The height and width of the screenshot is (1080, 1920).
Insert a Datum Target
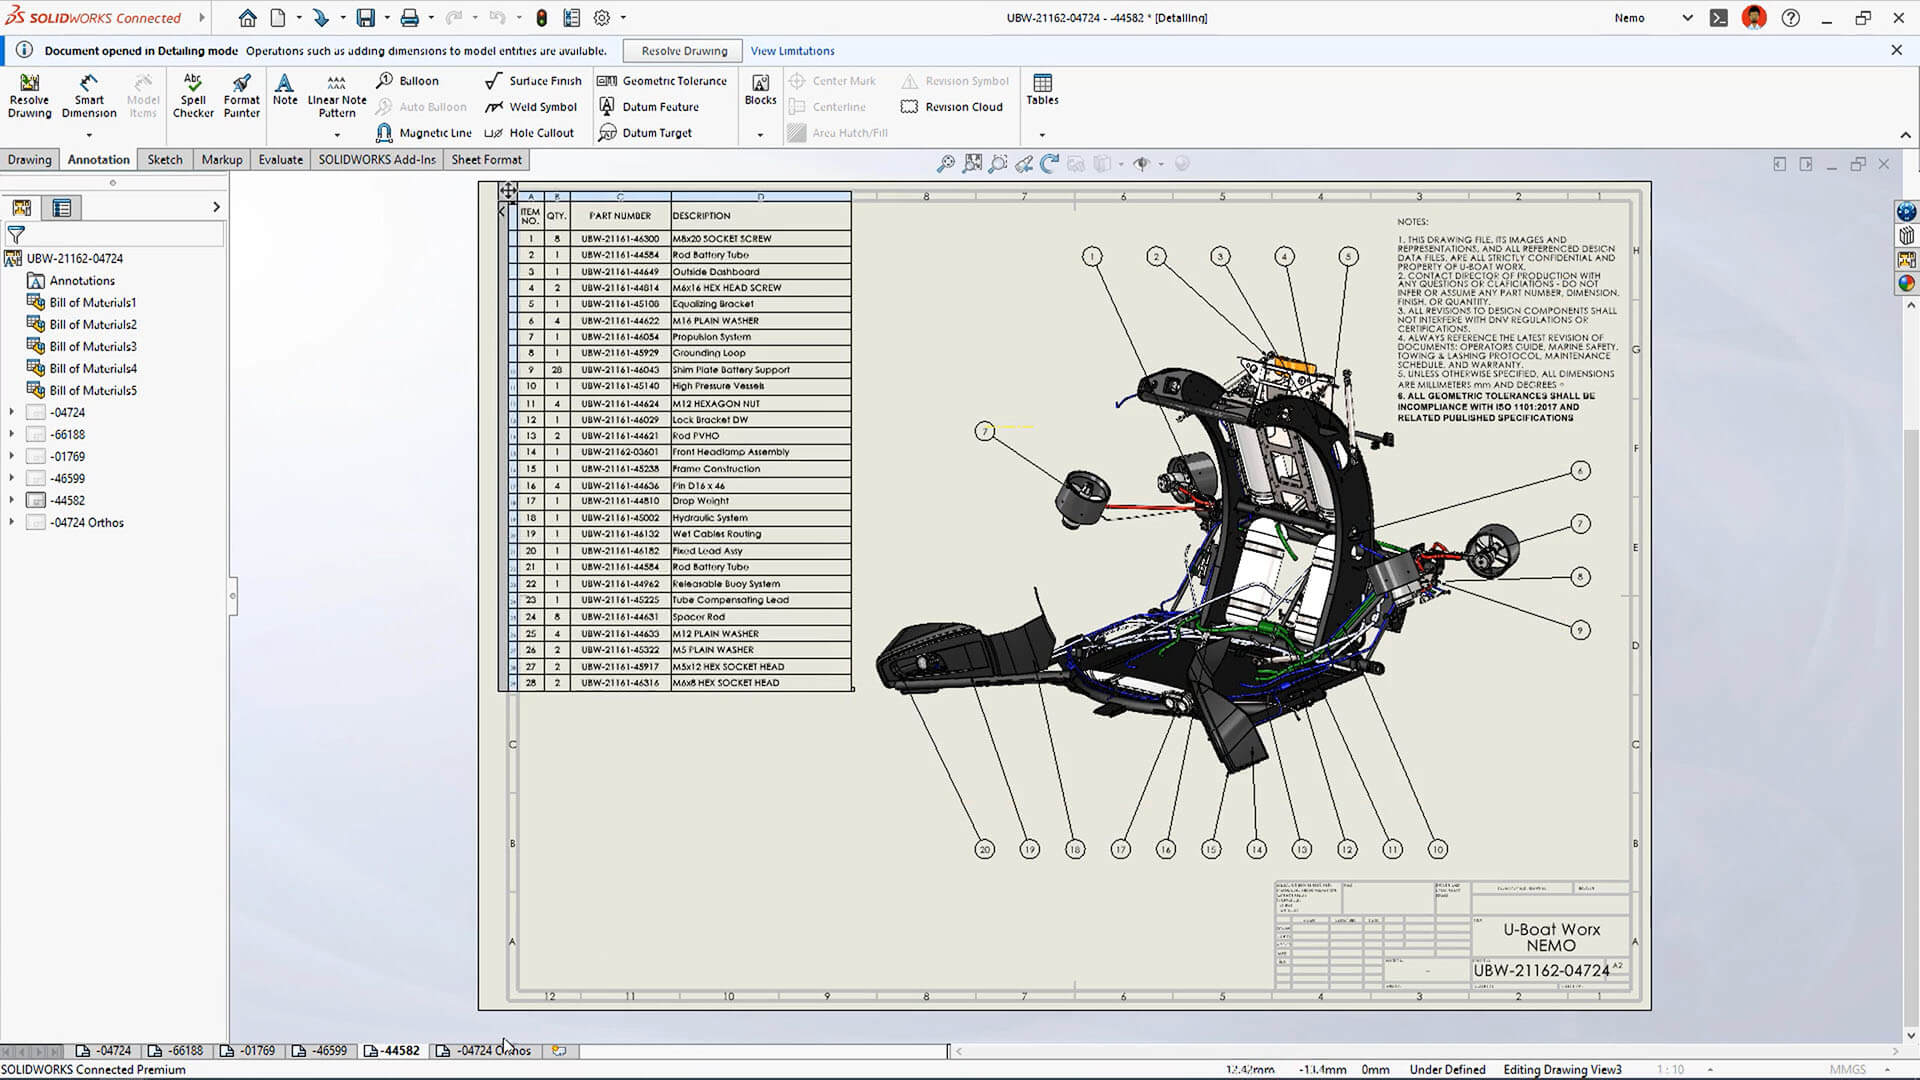click(645, 133)
